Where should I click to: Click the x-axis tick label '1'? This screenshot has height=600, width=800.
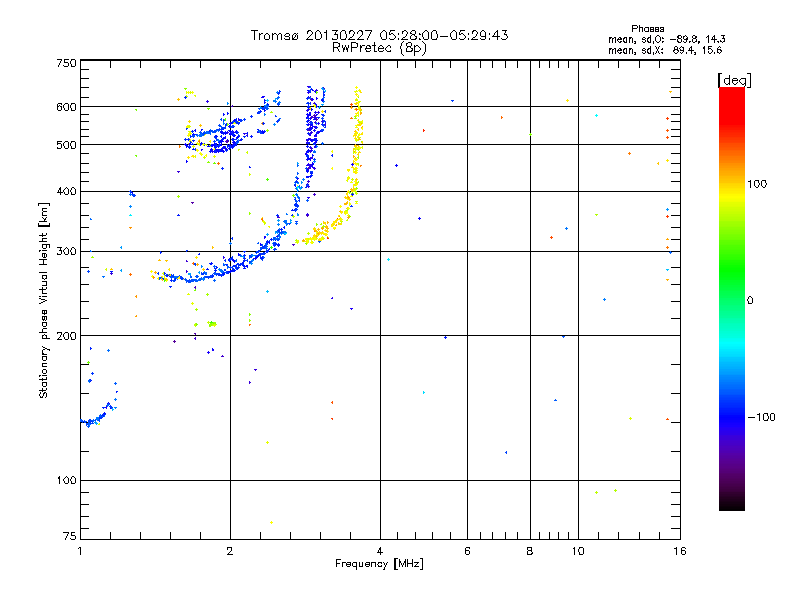coord(80,551)
